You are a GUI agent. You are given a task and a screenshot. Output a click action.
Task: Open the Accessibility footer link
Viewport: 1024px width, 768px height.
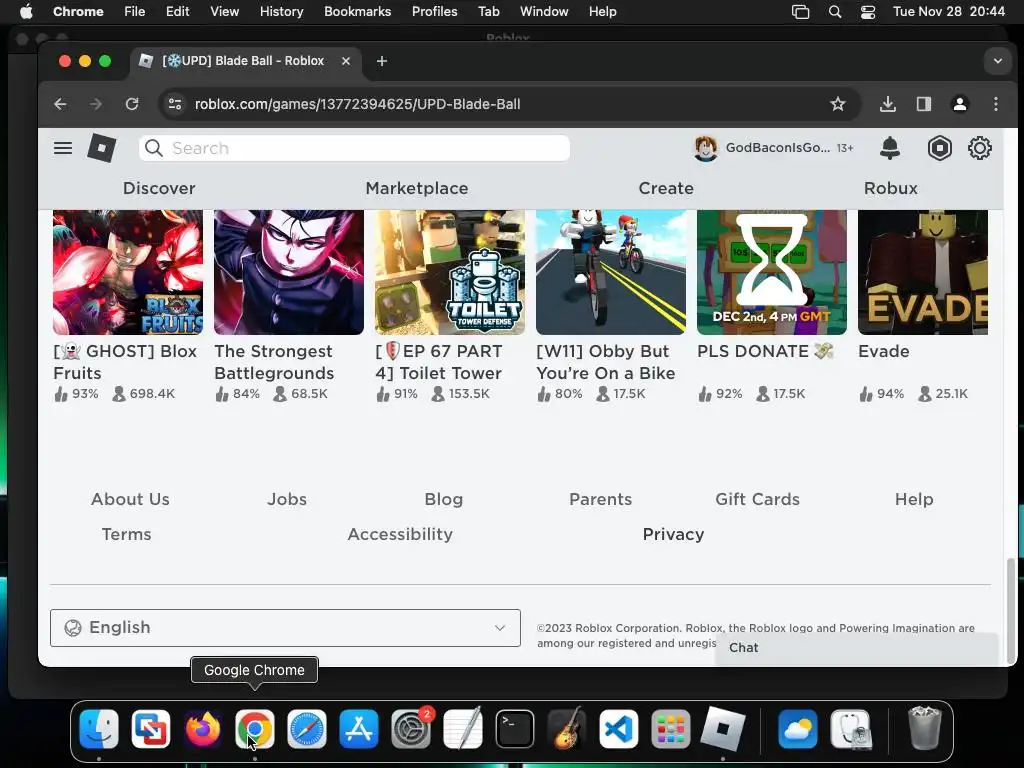pyautogui.click(x=400, y=534)
